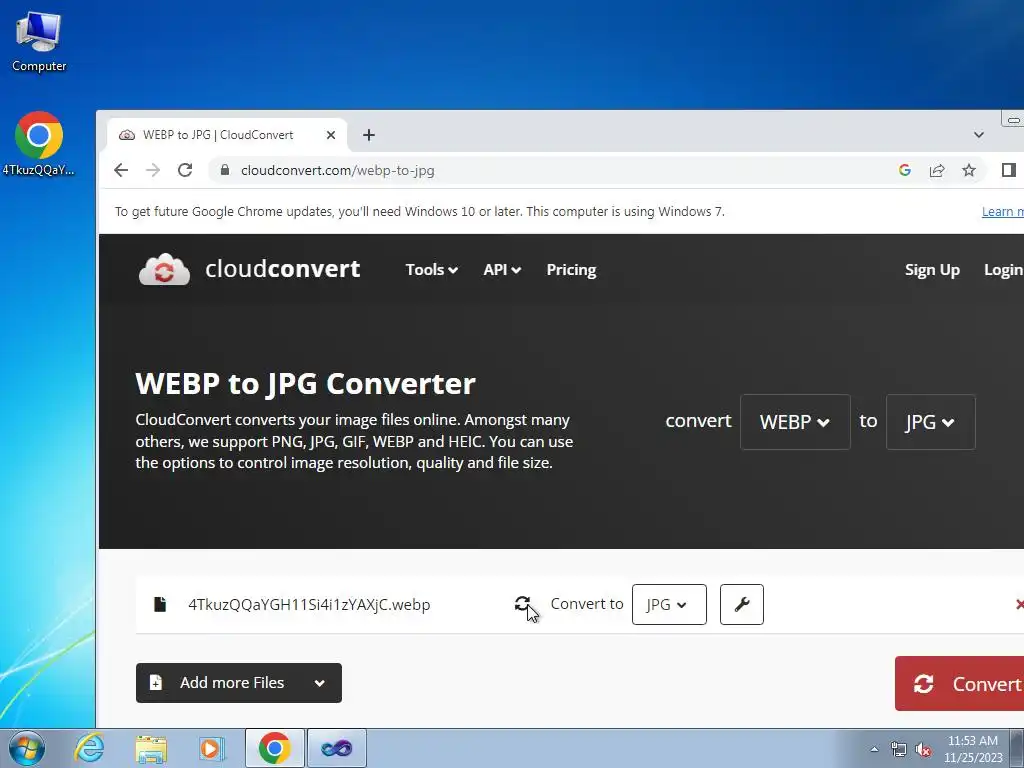Click the address bar URL cloudconvert.com/webp-to-jpg

coord(338,170)
